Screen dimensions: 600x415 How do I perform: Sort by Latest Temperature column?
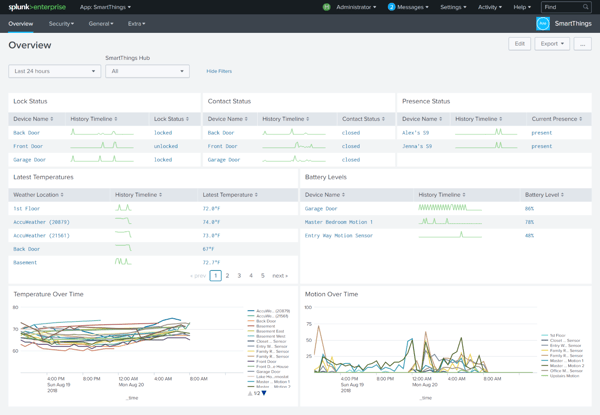[x=230, y=195]
